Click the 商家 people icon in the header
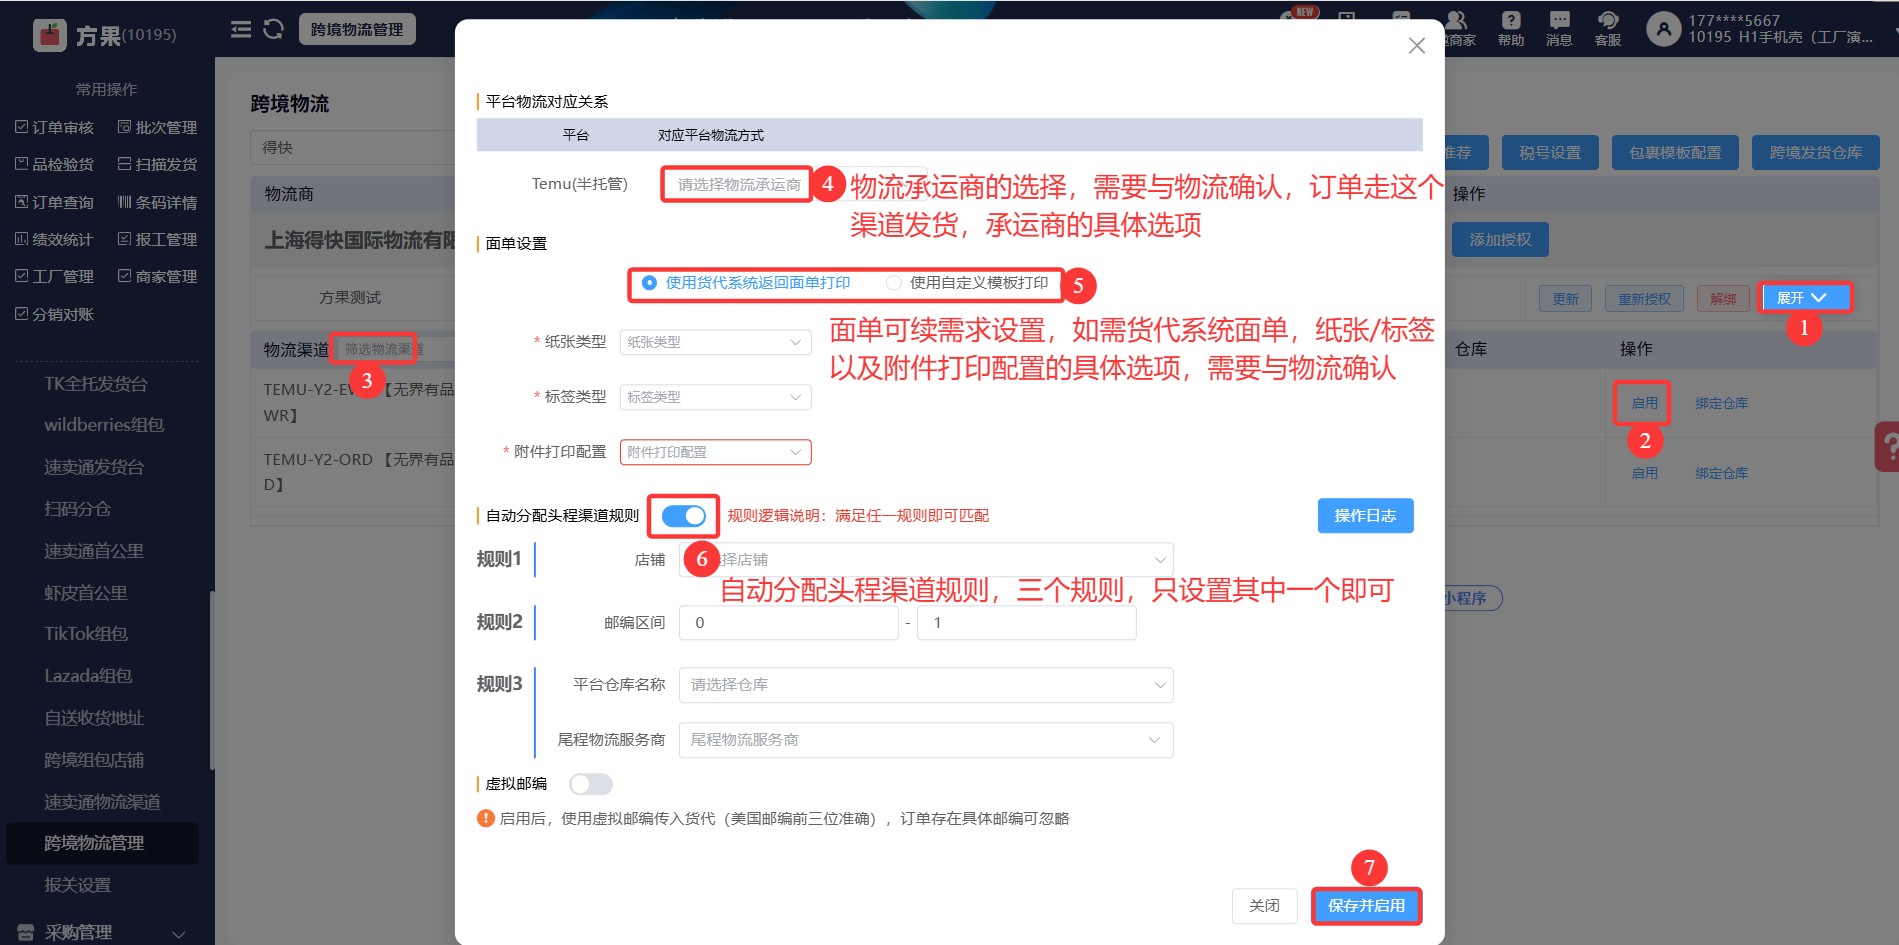Screen dimensions: 1899x945 [x=1456, y=21]
